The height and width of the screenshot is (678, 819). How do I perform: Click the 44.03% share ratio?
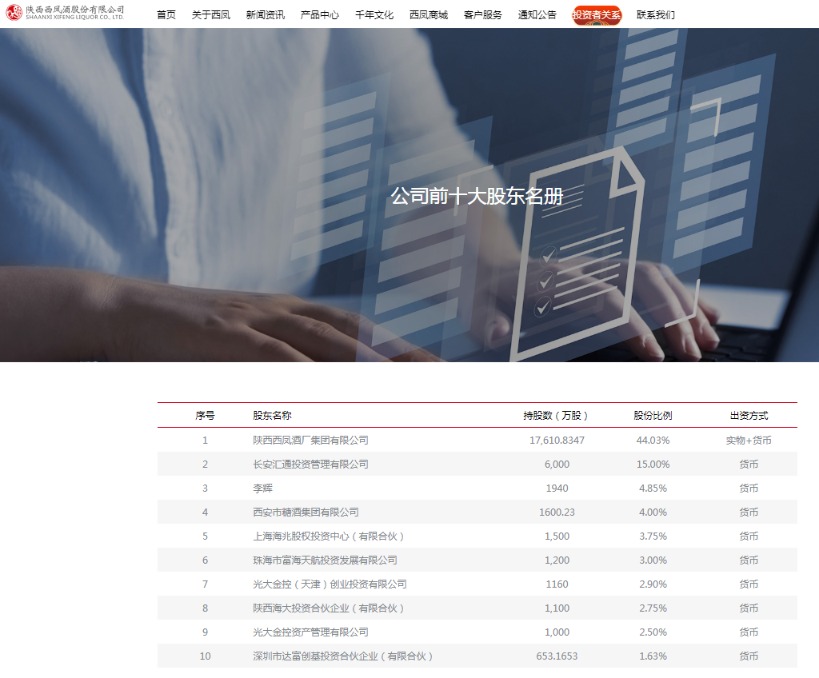[653, 440]
